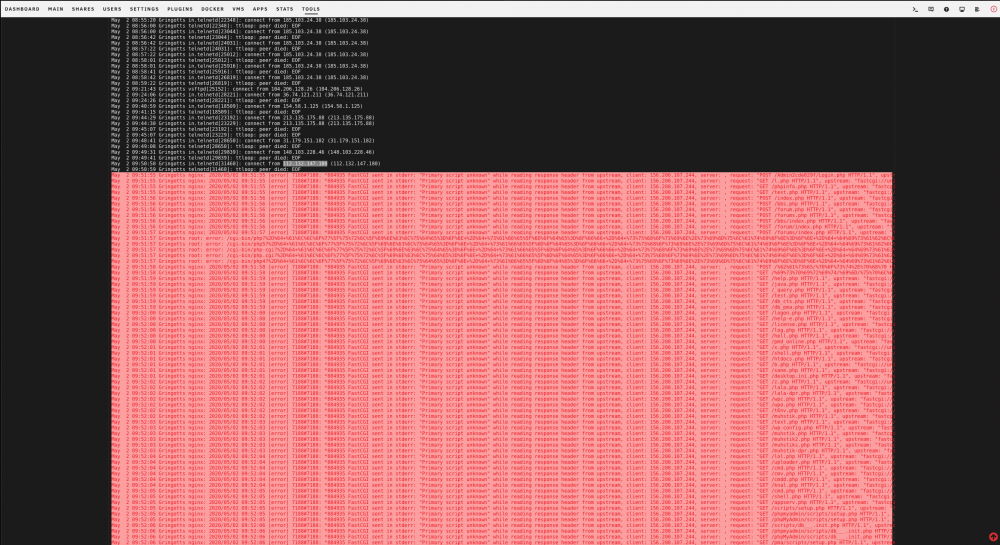Click the vsftpd connect from 104.206.128.26 line

[237, 89]
